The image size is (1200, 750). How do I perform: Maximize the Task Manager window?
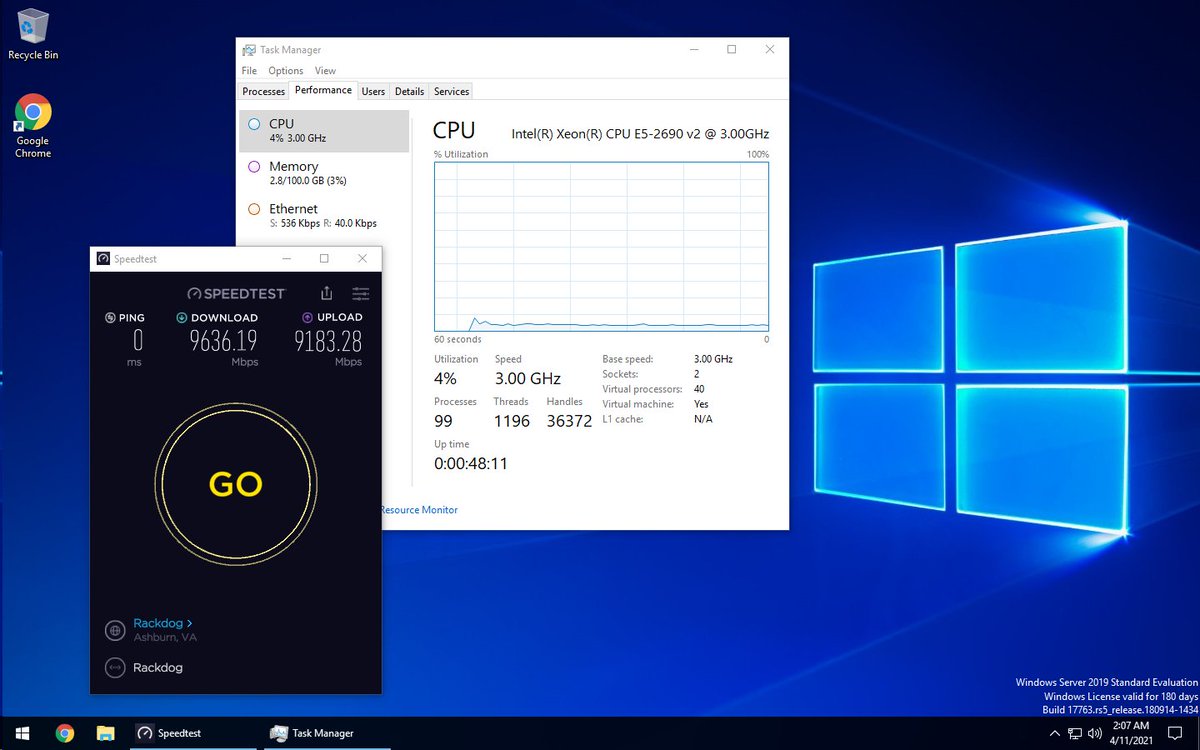pyautogui.click(x=732, y=49)
